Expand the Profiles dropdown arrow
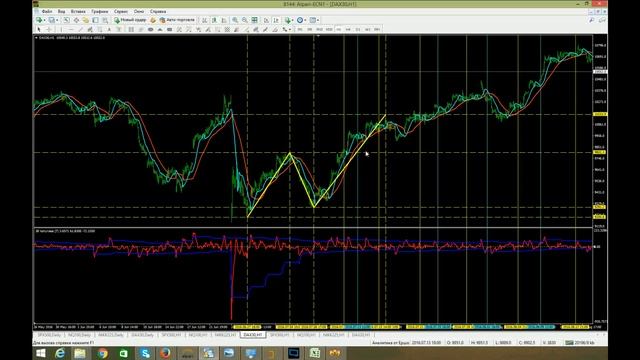Image resolution: width=640 pixels, height=360 pixels. pyautogui.click(x=57, y=20)
